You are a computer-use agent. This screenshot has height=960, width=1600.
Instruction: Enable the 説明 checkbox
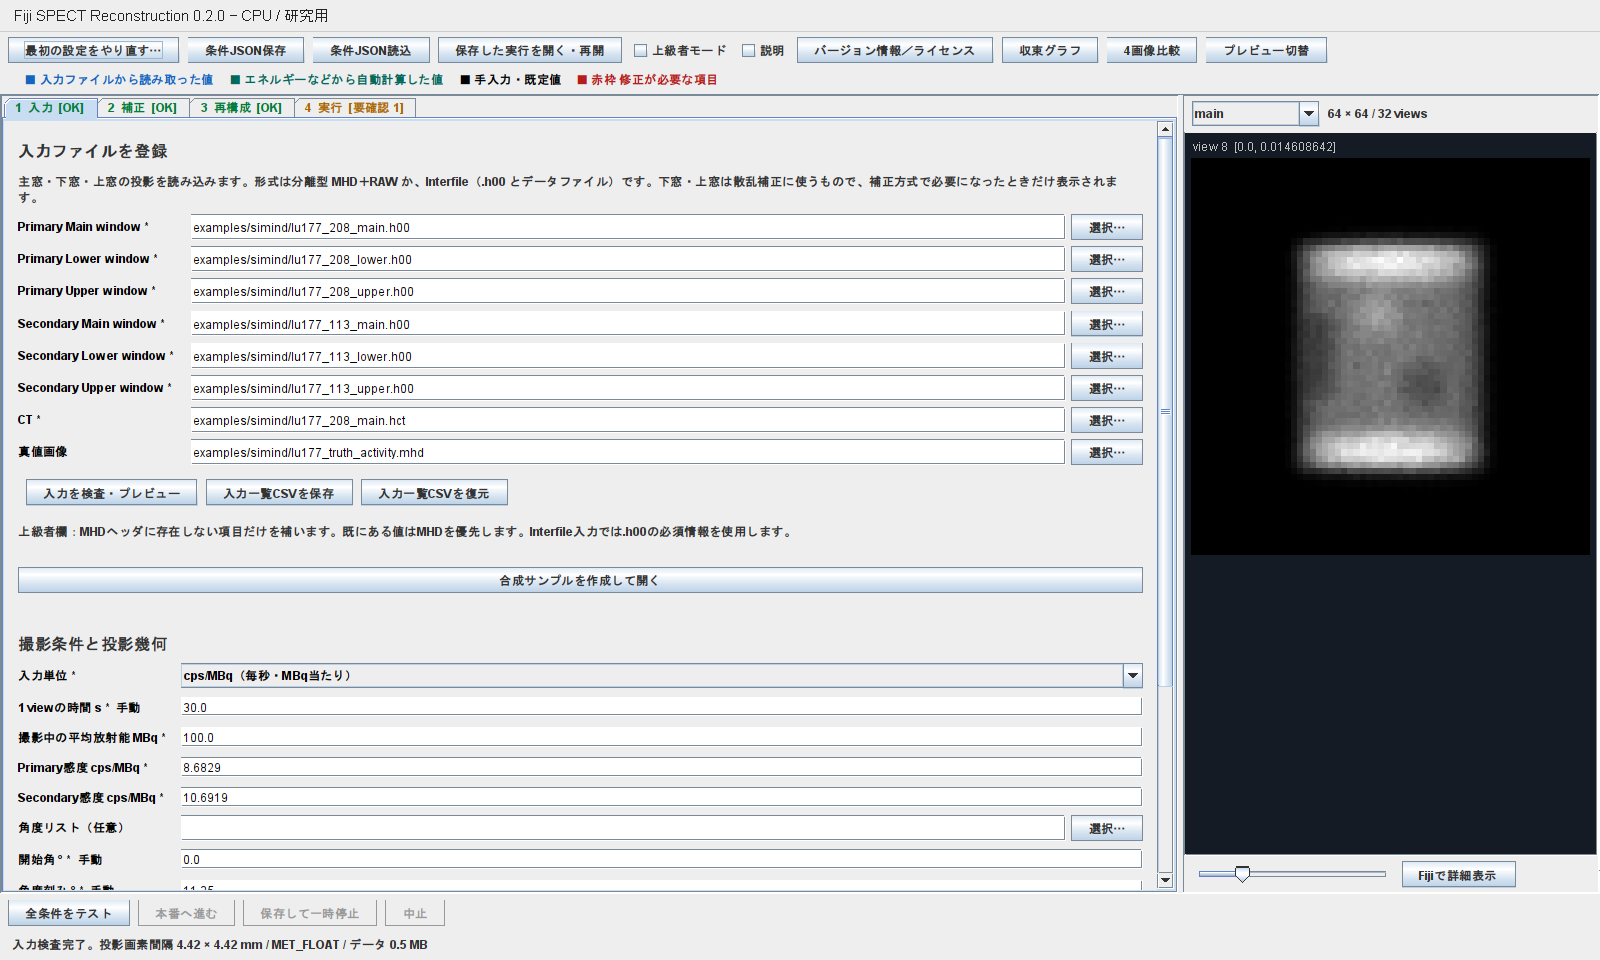(x=748, y=50)
